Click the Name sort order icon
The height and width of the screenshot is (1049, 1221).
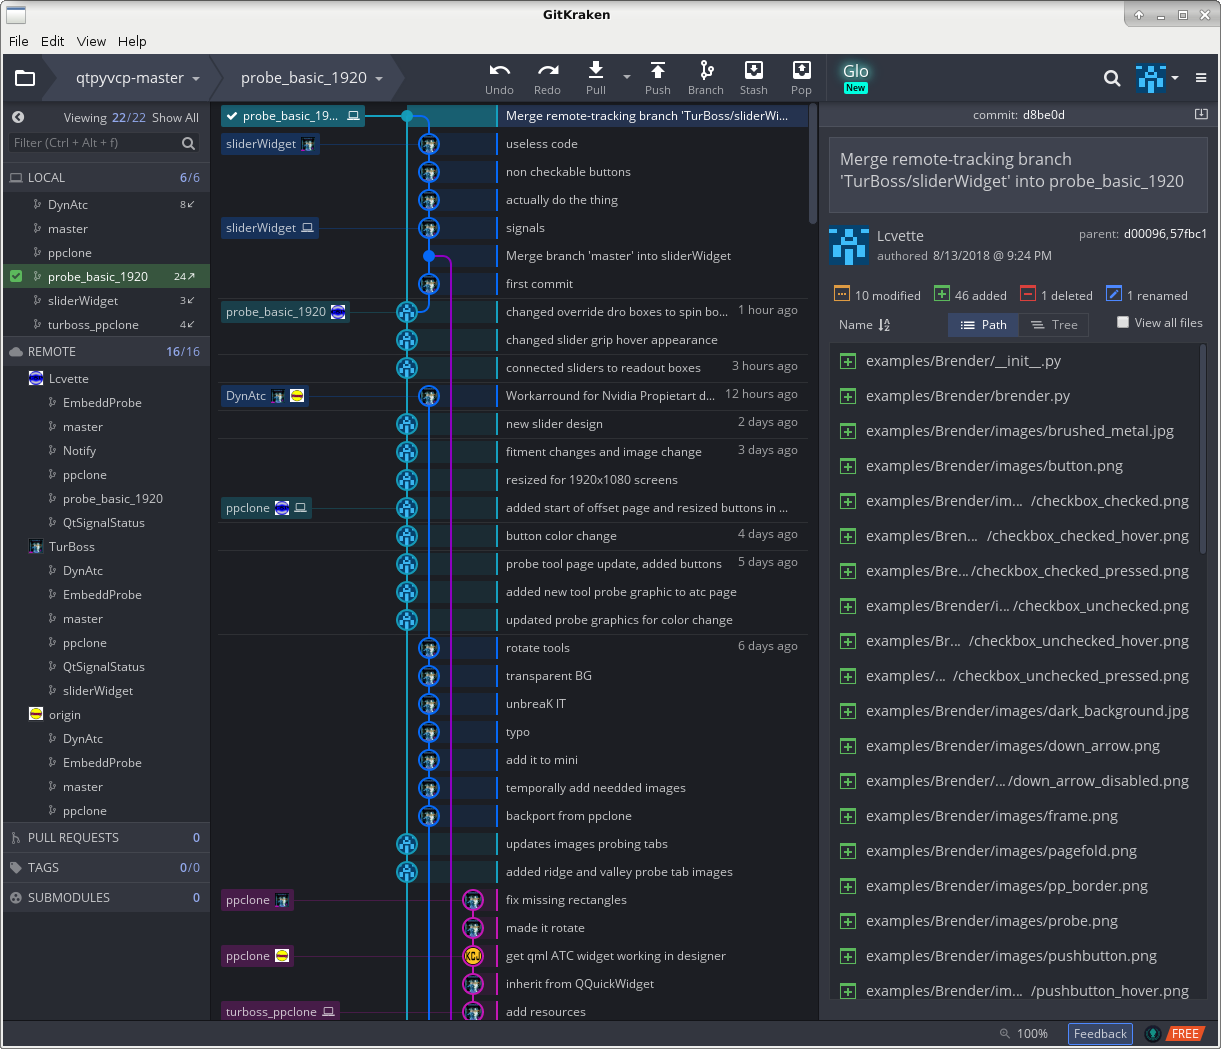pyautogui.click(x=884, y=325)
